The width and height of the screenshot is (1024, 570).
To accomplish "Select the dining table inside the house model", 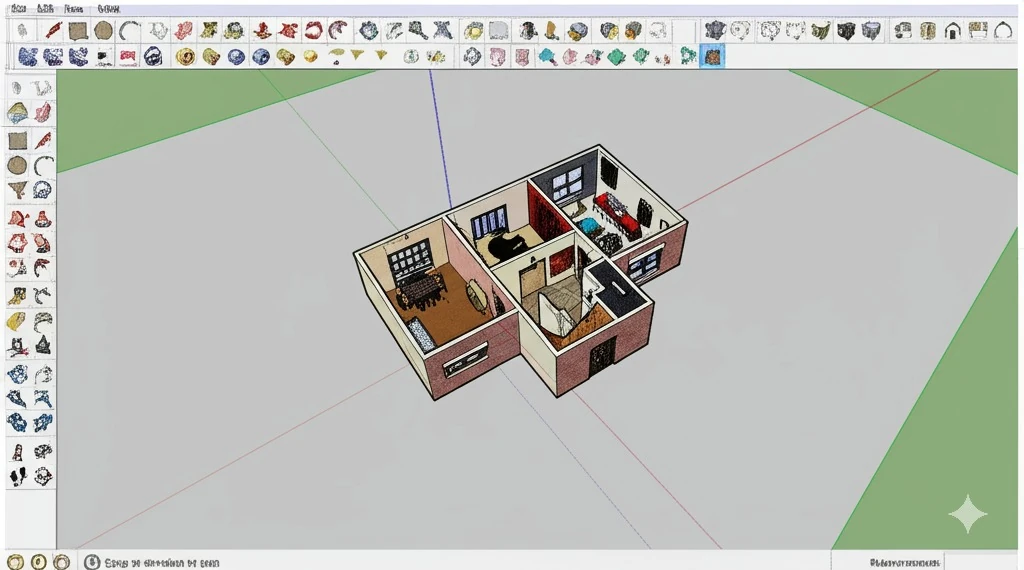I will [x=420, y=290].
